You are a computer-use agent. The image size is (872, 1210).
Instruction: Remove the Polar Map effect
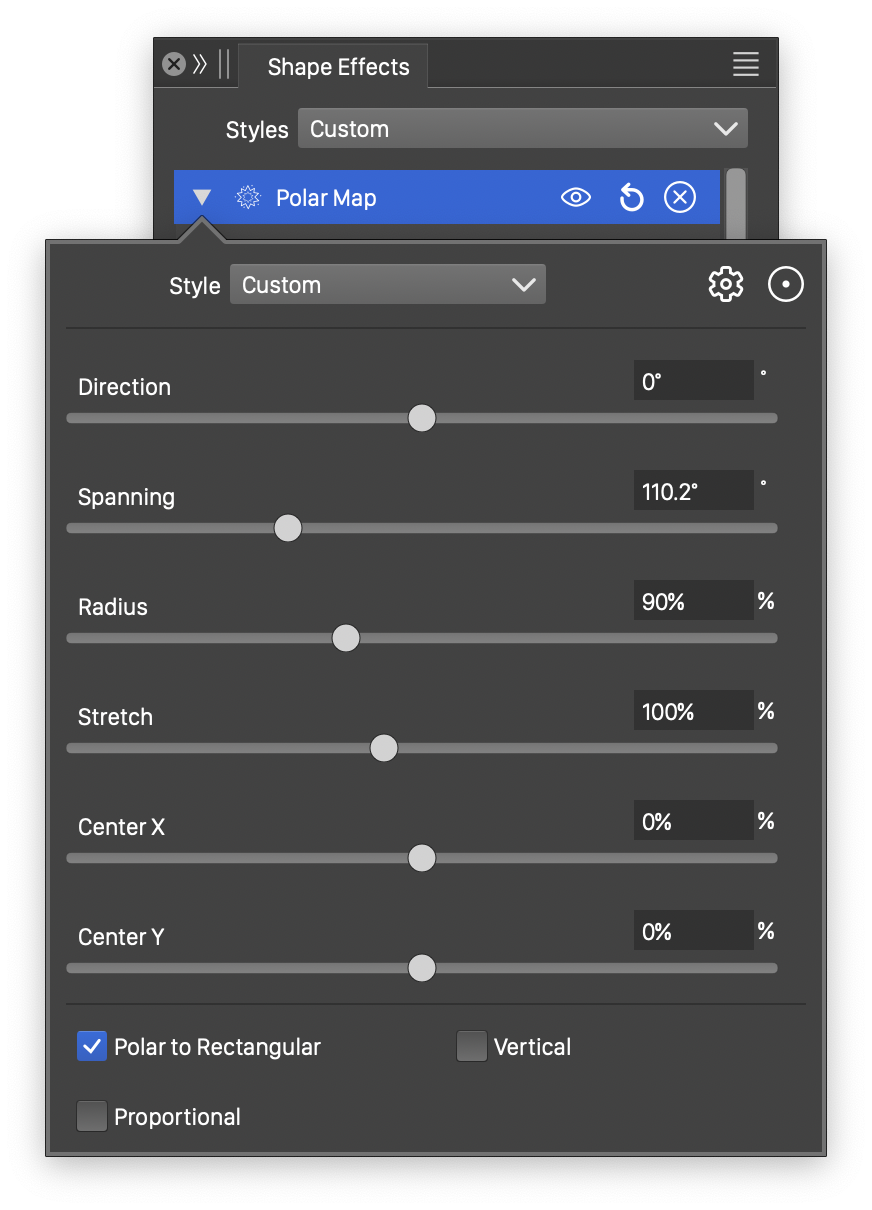pyautogui.click(x=680, y=198)
